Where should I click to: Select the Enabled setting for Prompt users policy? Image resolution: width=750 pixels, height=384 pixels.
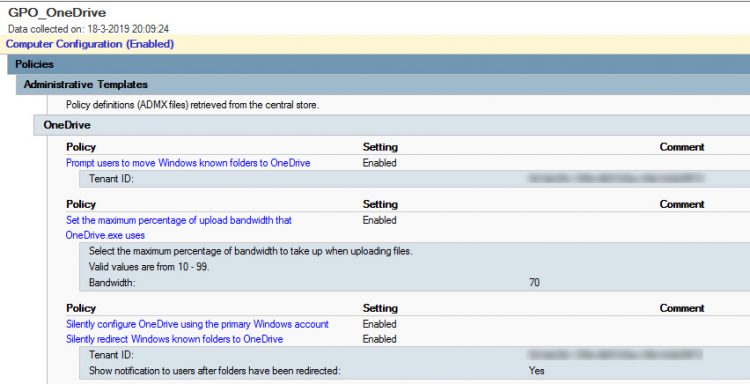(x=379, y=163)
